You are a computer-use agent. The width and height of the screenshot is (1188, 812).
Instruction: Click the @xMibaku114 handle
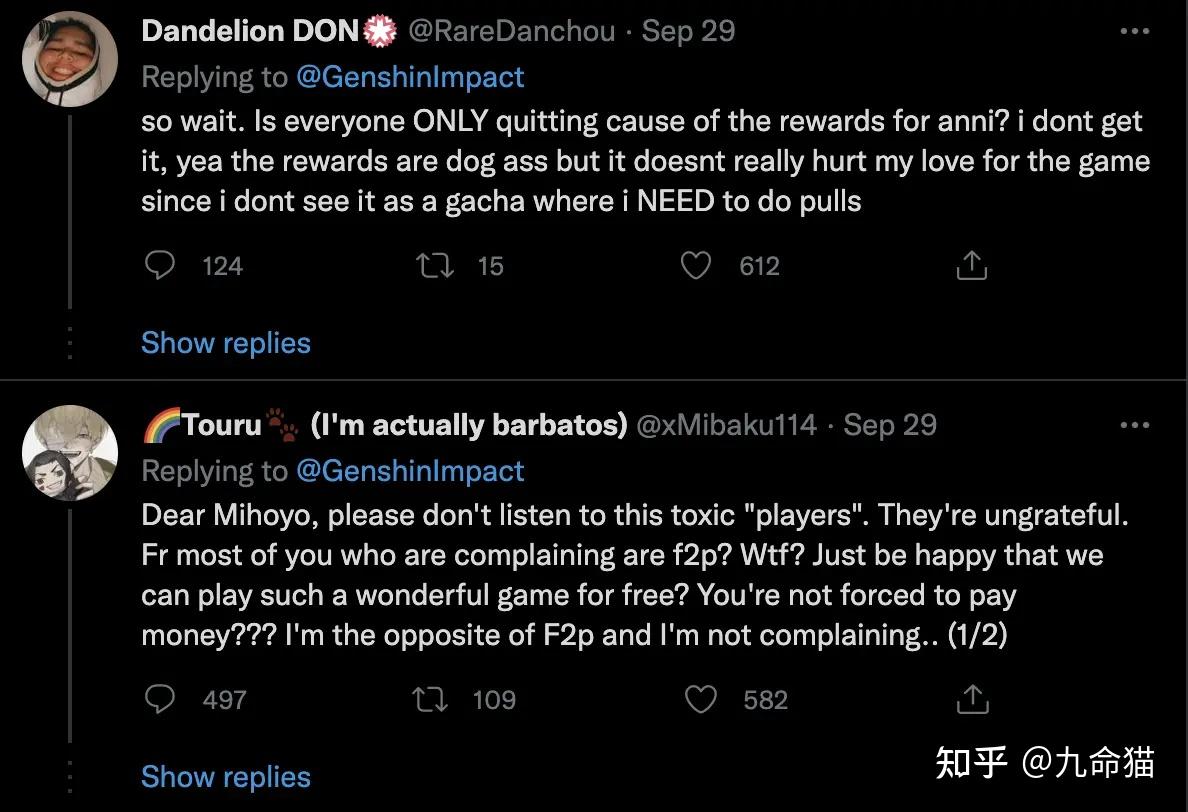click(x=727, y=425)
